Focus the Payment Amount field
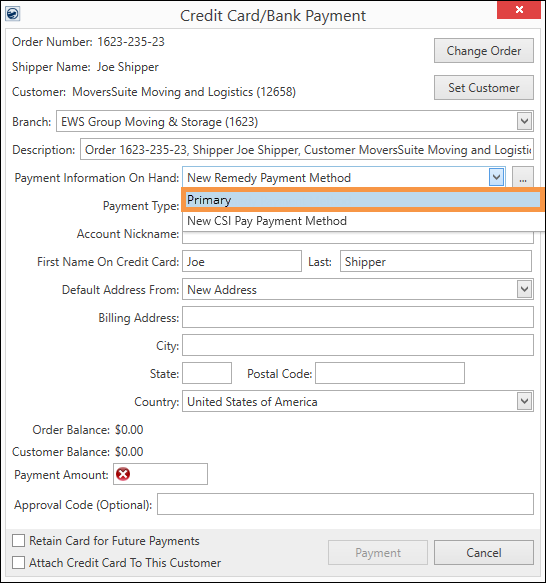Screen dimensions: 546x583 click(160, 474)
